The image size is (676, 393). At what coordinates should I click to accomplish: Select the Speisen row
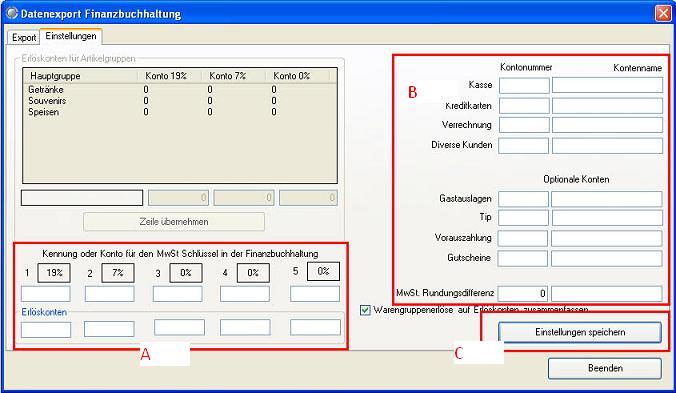click(179, 112)
